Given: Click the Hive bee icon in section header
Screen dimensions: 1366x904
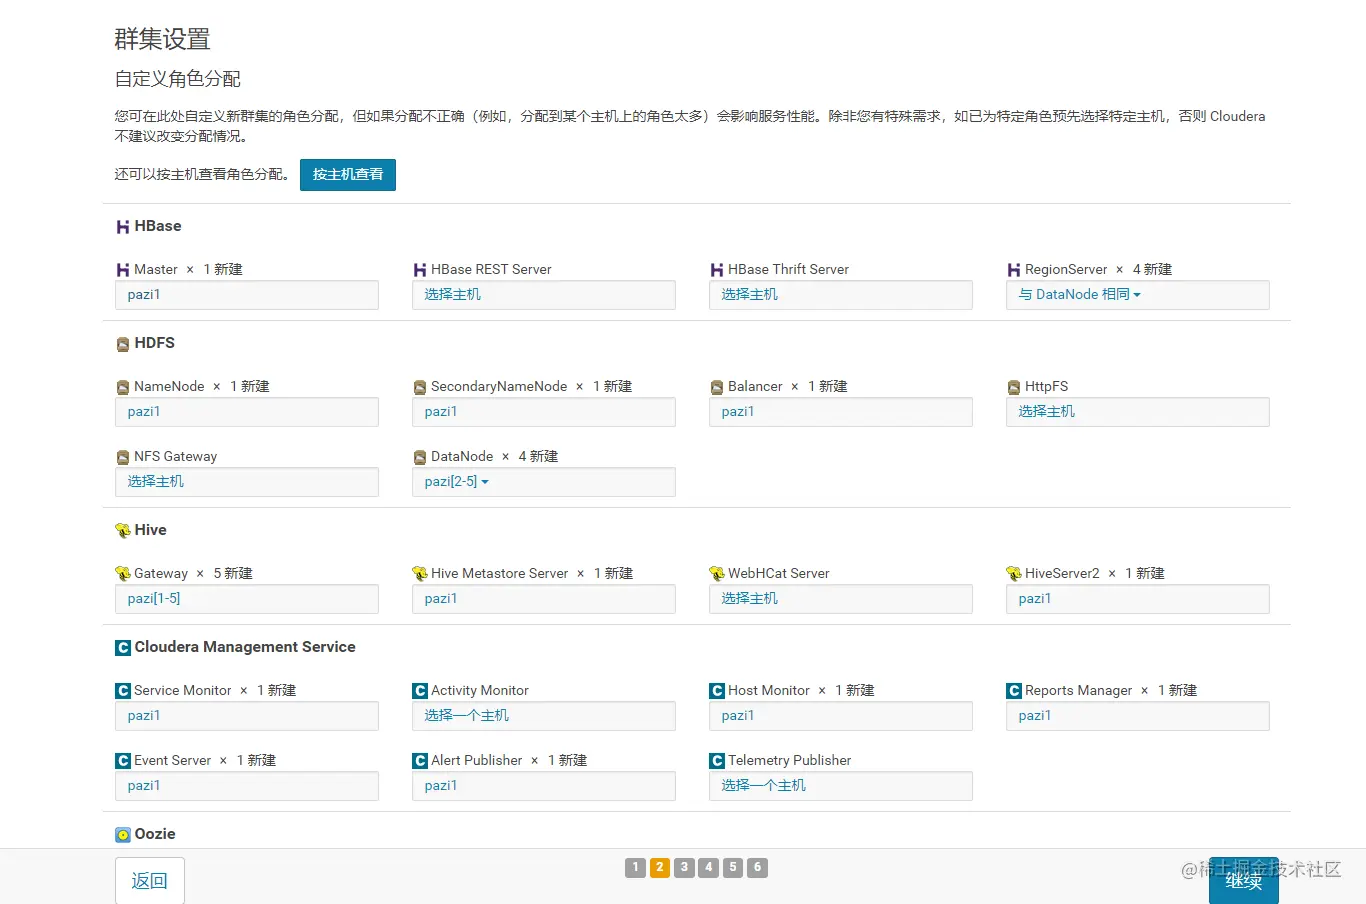Looking at the screenshot, I should point(123,531).
